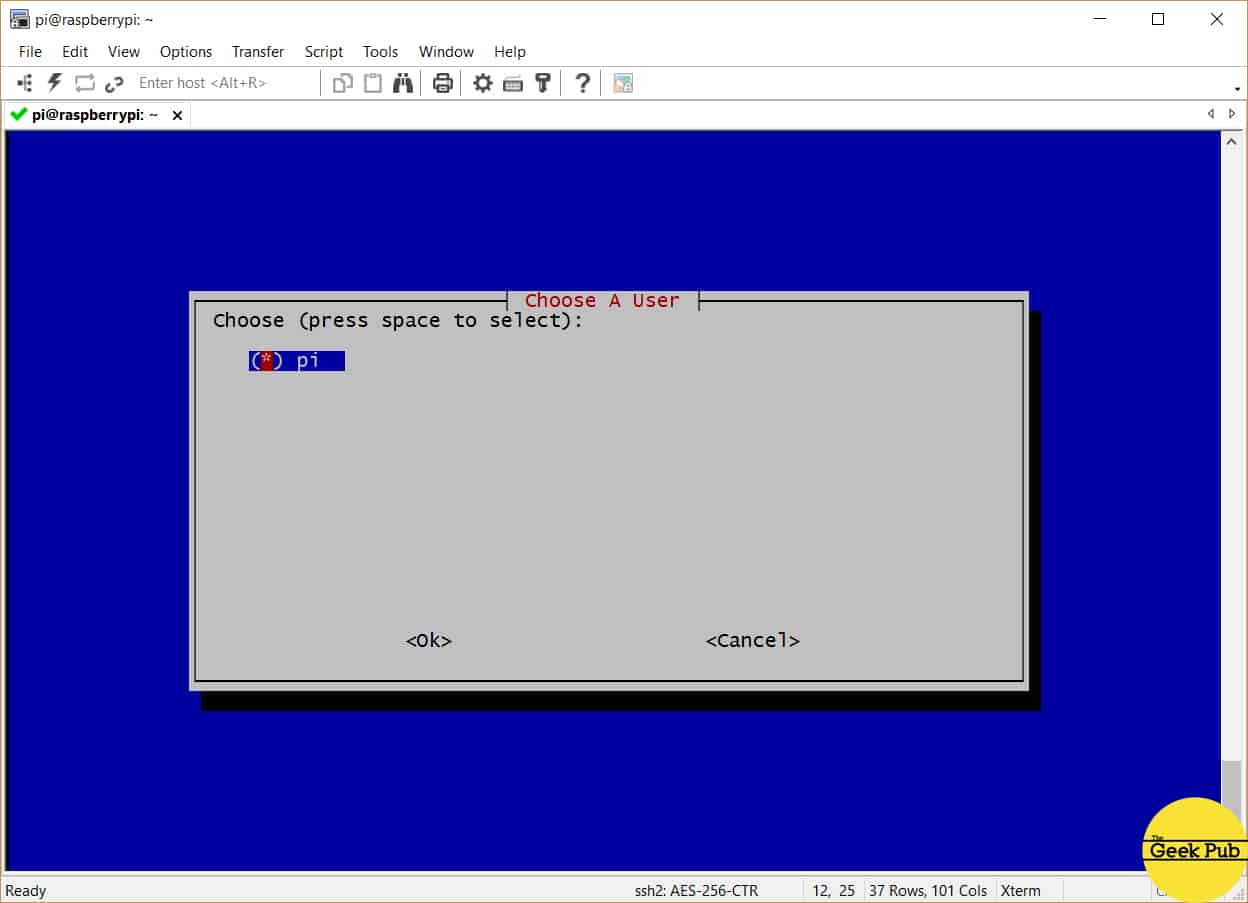The image size is (1248, 903).
Task: Open the Public Key Assistant icon
Action: click(543, 83)
